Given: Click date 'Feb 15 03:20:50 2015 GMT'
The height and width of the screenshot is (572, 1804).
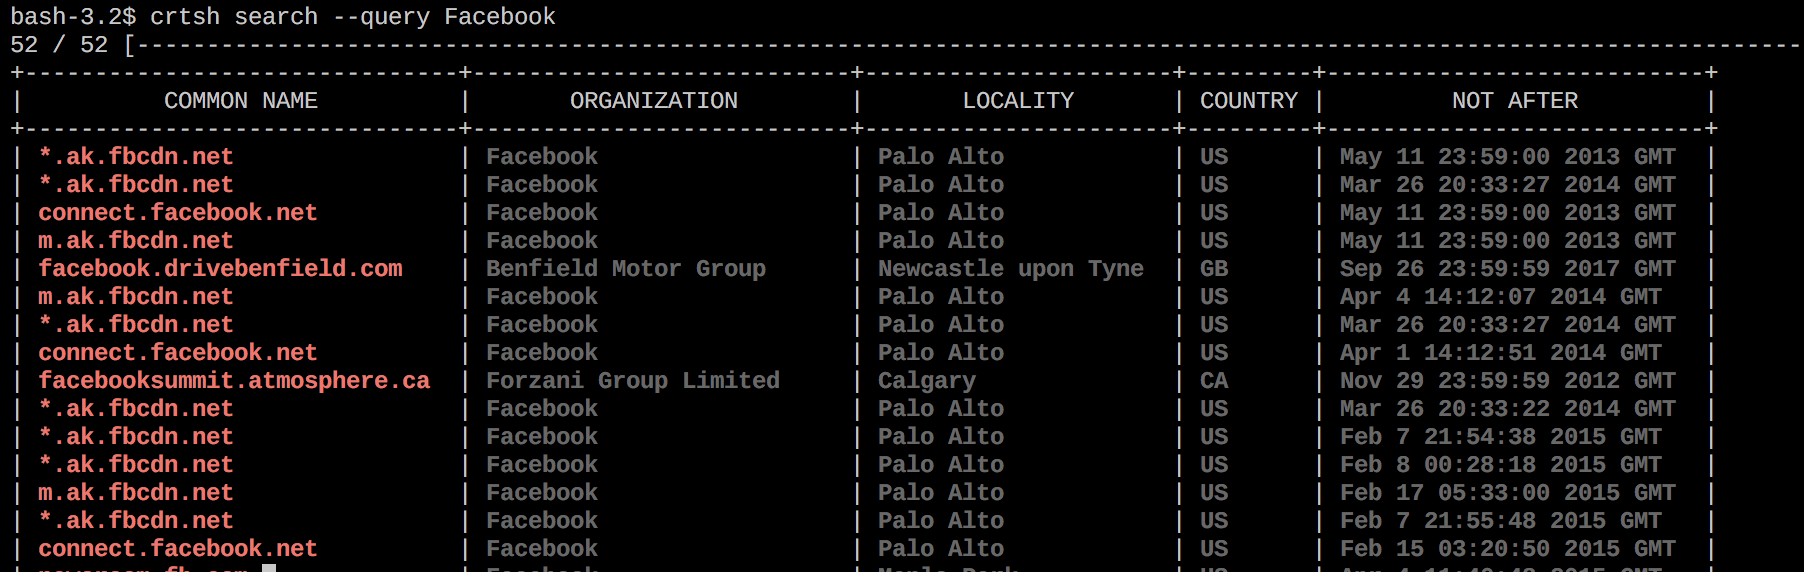Looking at the screenshot, I should click(1508, 549).
